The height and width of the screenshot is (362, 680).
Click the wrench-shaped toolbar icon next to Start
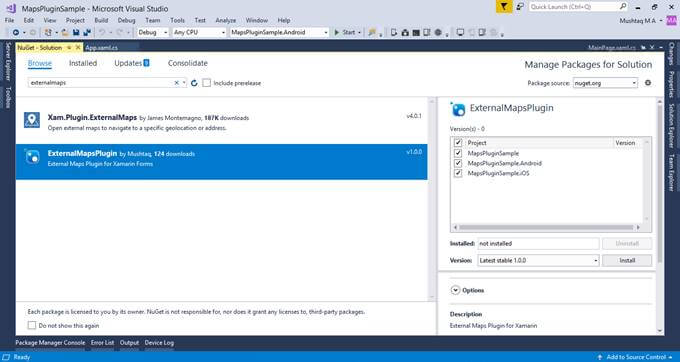(372, 33)
